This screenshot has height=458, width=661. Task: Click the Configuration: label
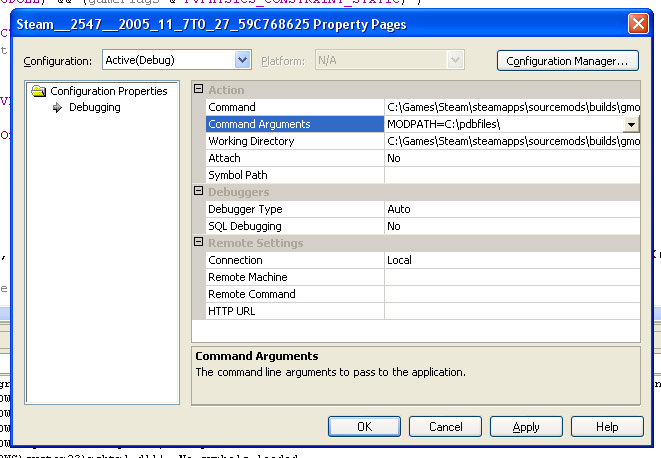[x=57, y=61]
